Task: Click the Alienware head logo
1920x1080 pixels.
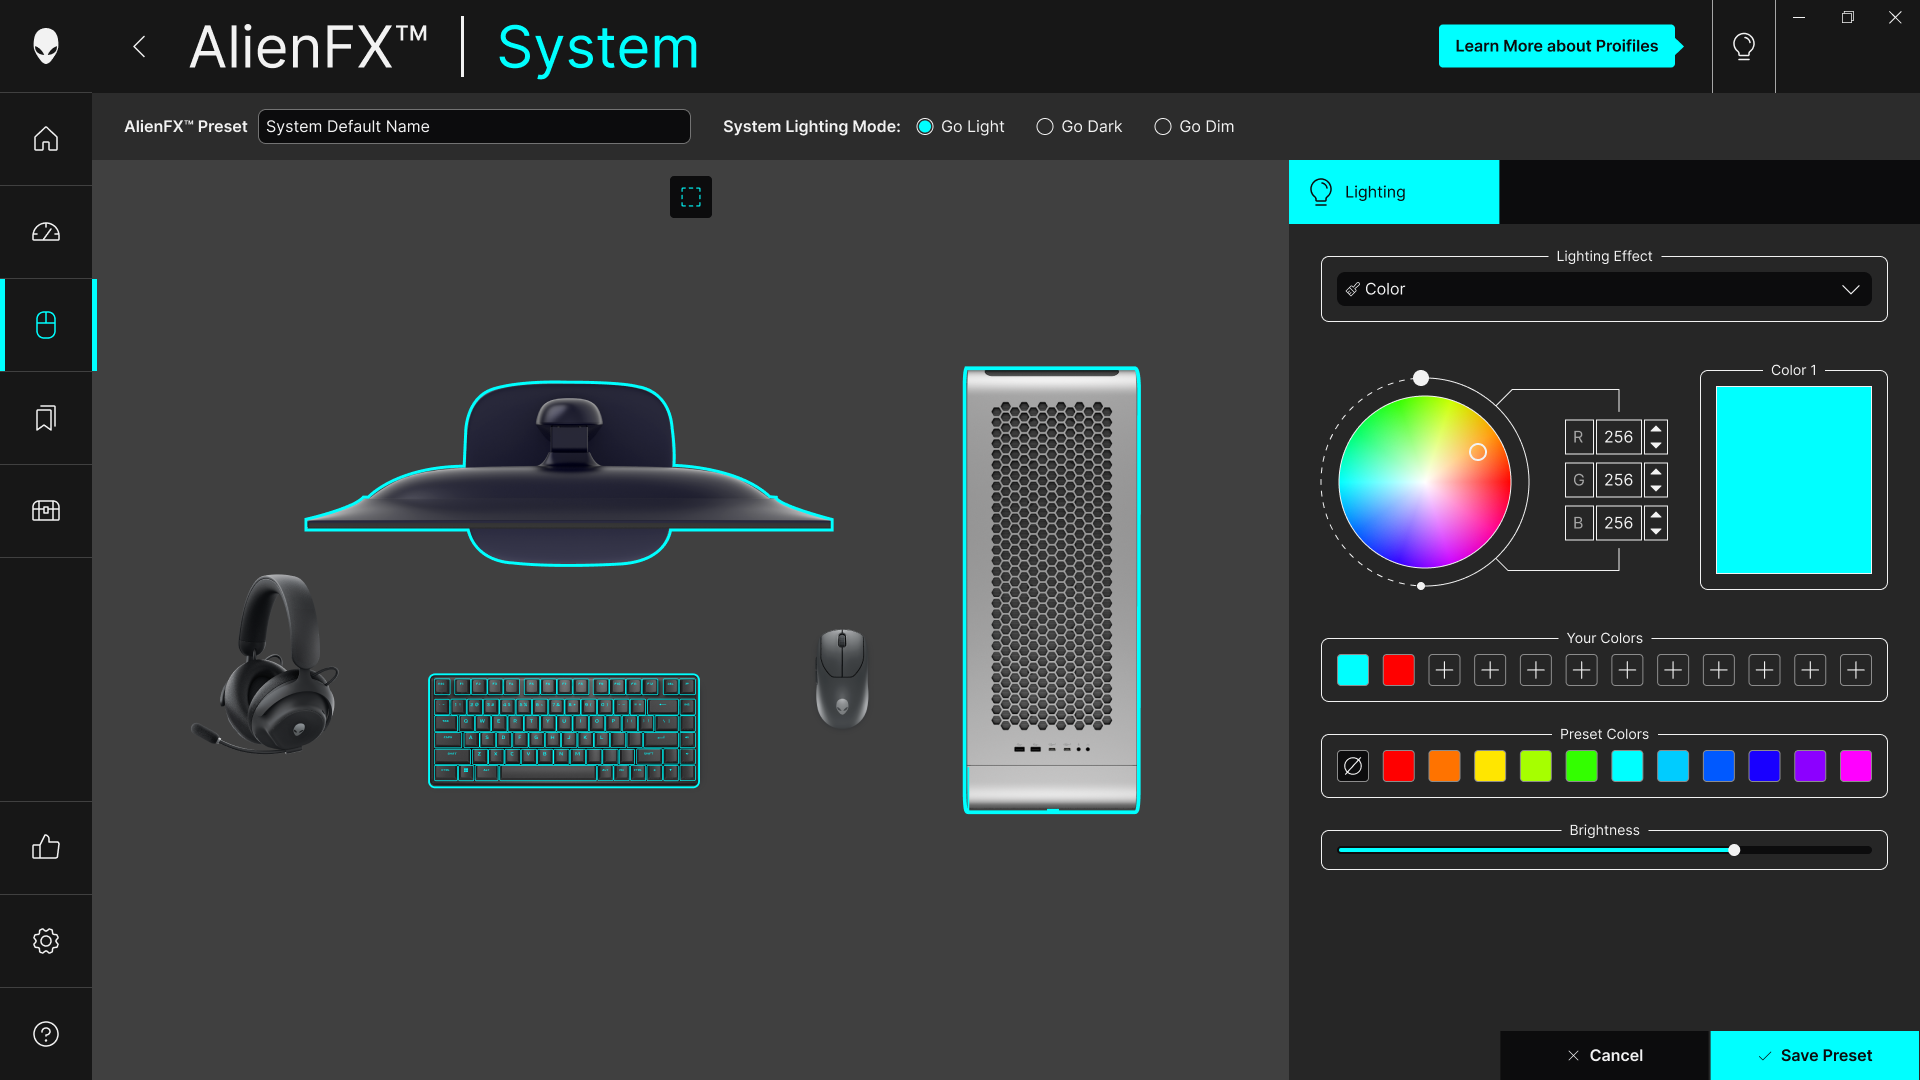Action: [x=46, y=46]
